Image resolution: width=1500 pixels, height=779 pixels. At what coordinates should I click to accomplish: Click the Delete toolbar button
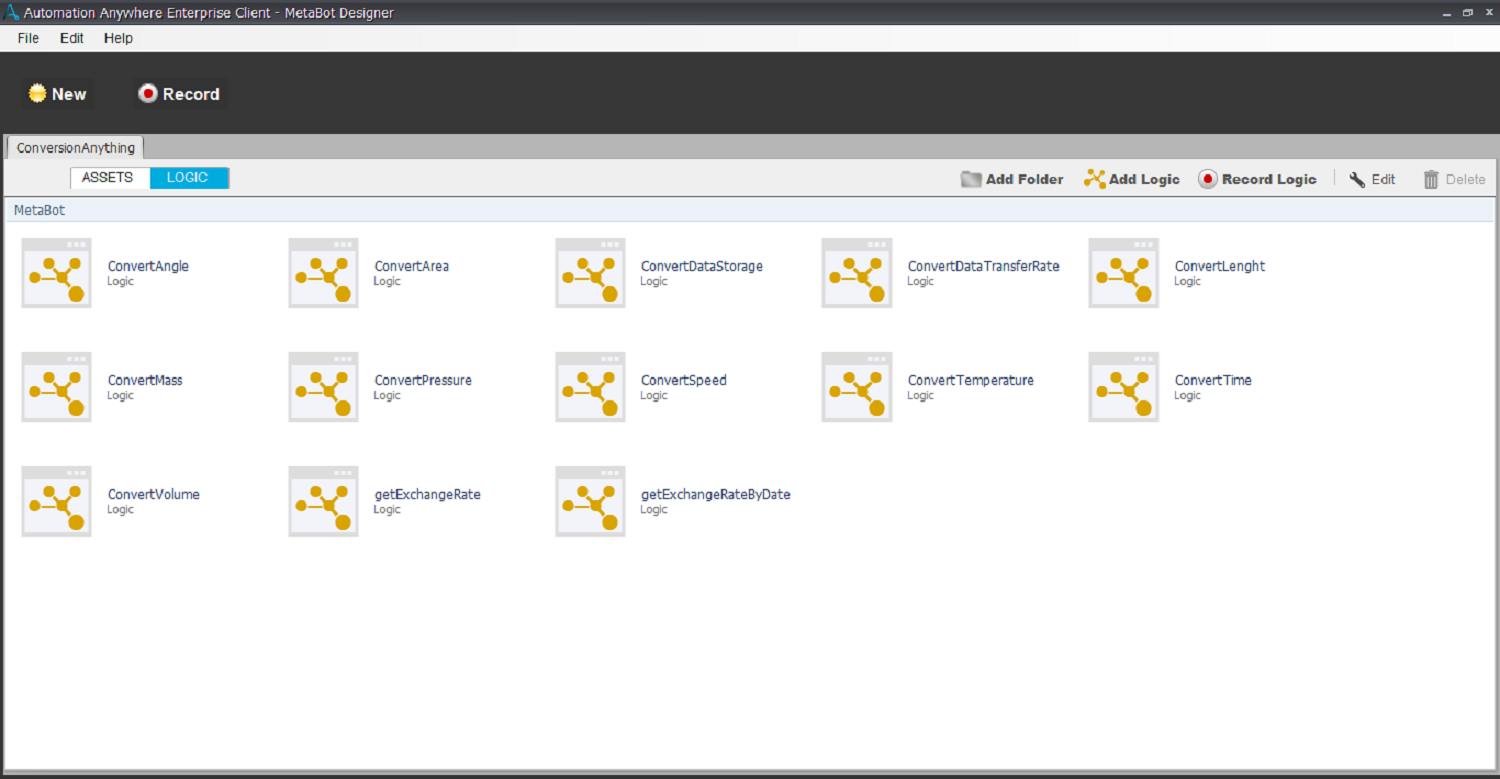[x=1454, y=179]
